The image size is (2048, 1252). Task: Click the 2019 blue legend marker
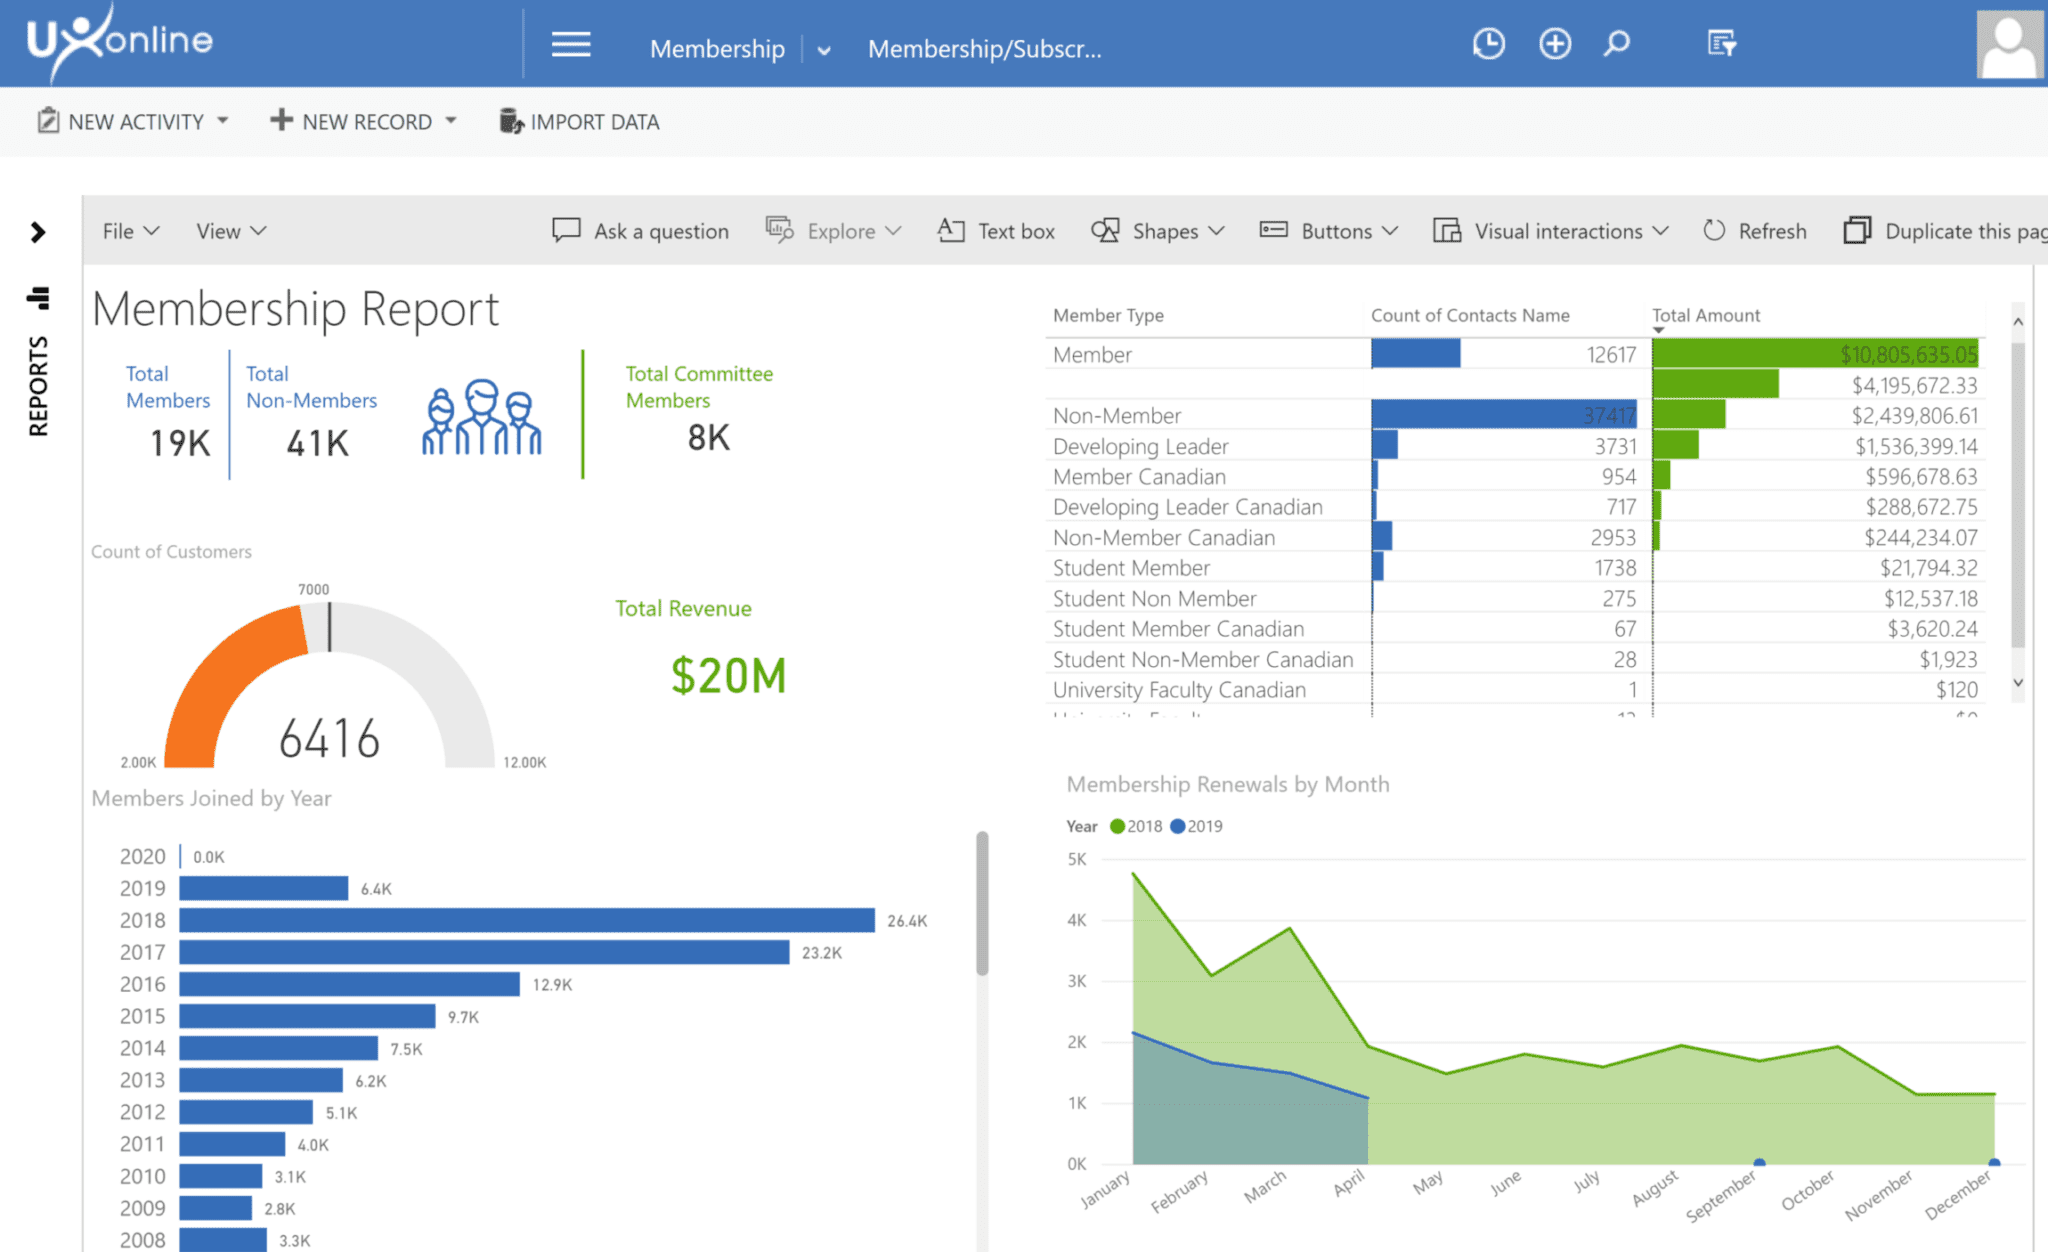[1177, 826]
